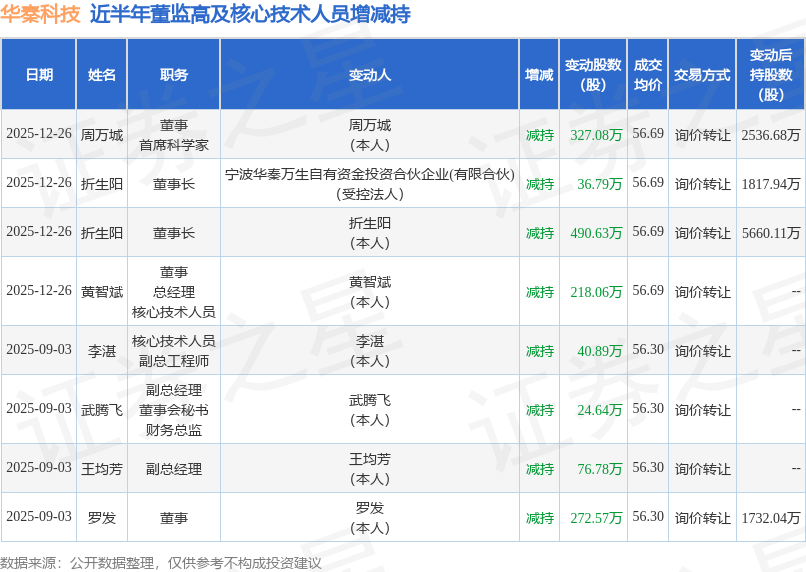Click the heading 近半年董监高及核心技术人员增减持
The height and width of the screenshot is (572, 806).
pos(250,14)
